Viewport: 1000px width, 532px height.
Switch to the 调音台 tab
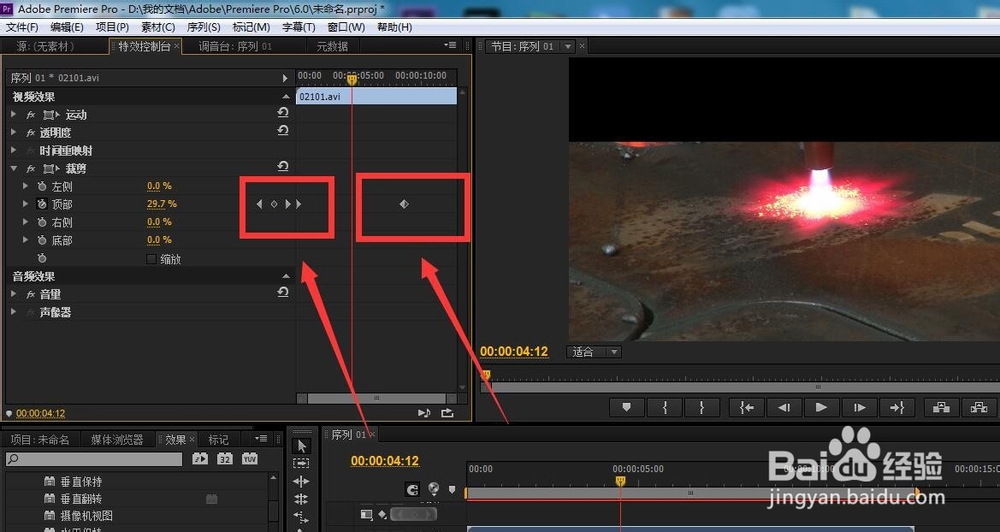[x=235, y=46]
